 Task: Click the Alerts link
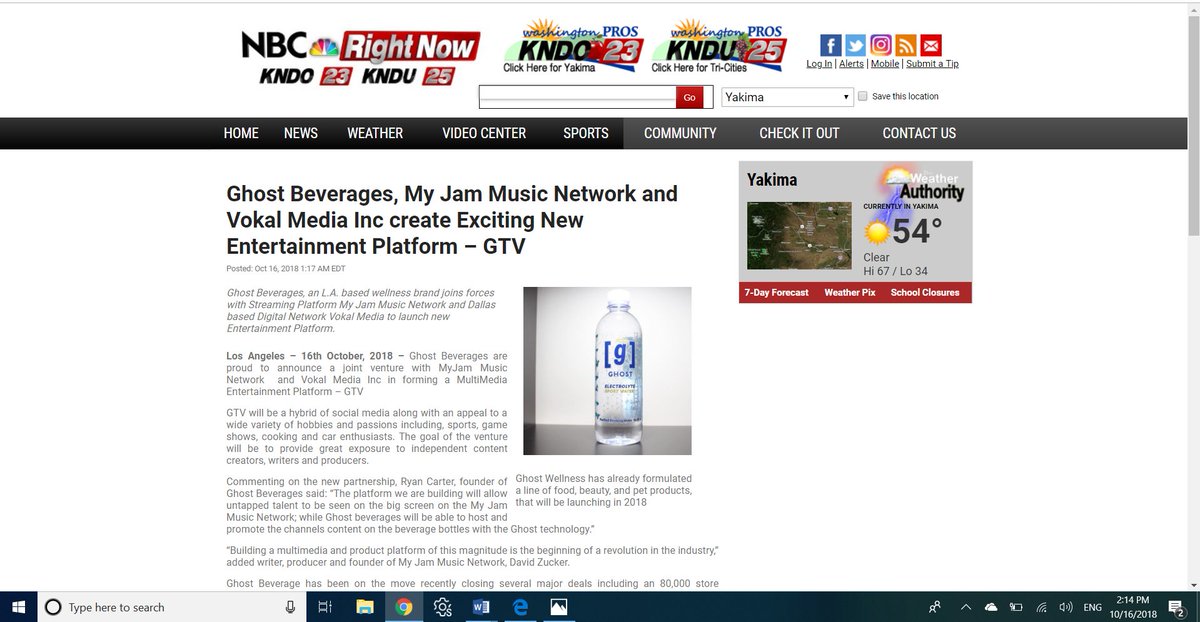point(851,64)
